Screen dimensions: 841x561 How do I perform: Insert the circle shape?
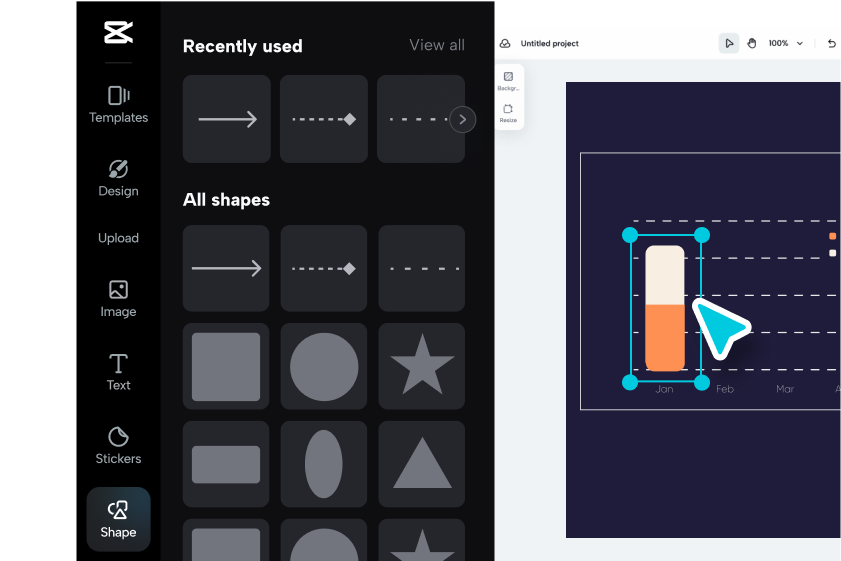(x=323, y=366)
